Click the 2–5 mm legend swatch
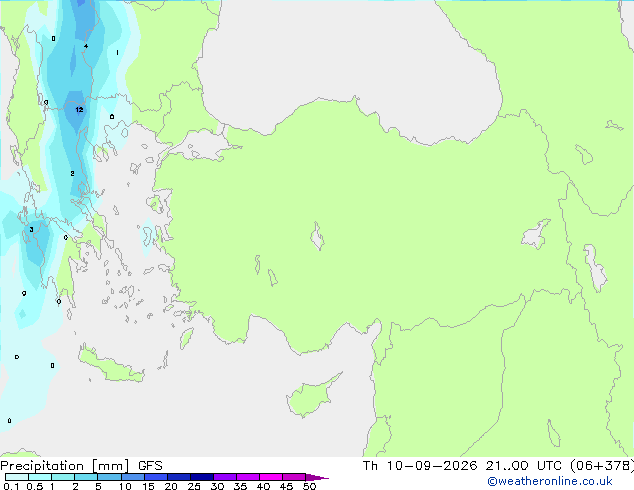 (x=86, y=477)
